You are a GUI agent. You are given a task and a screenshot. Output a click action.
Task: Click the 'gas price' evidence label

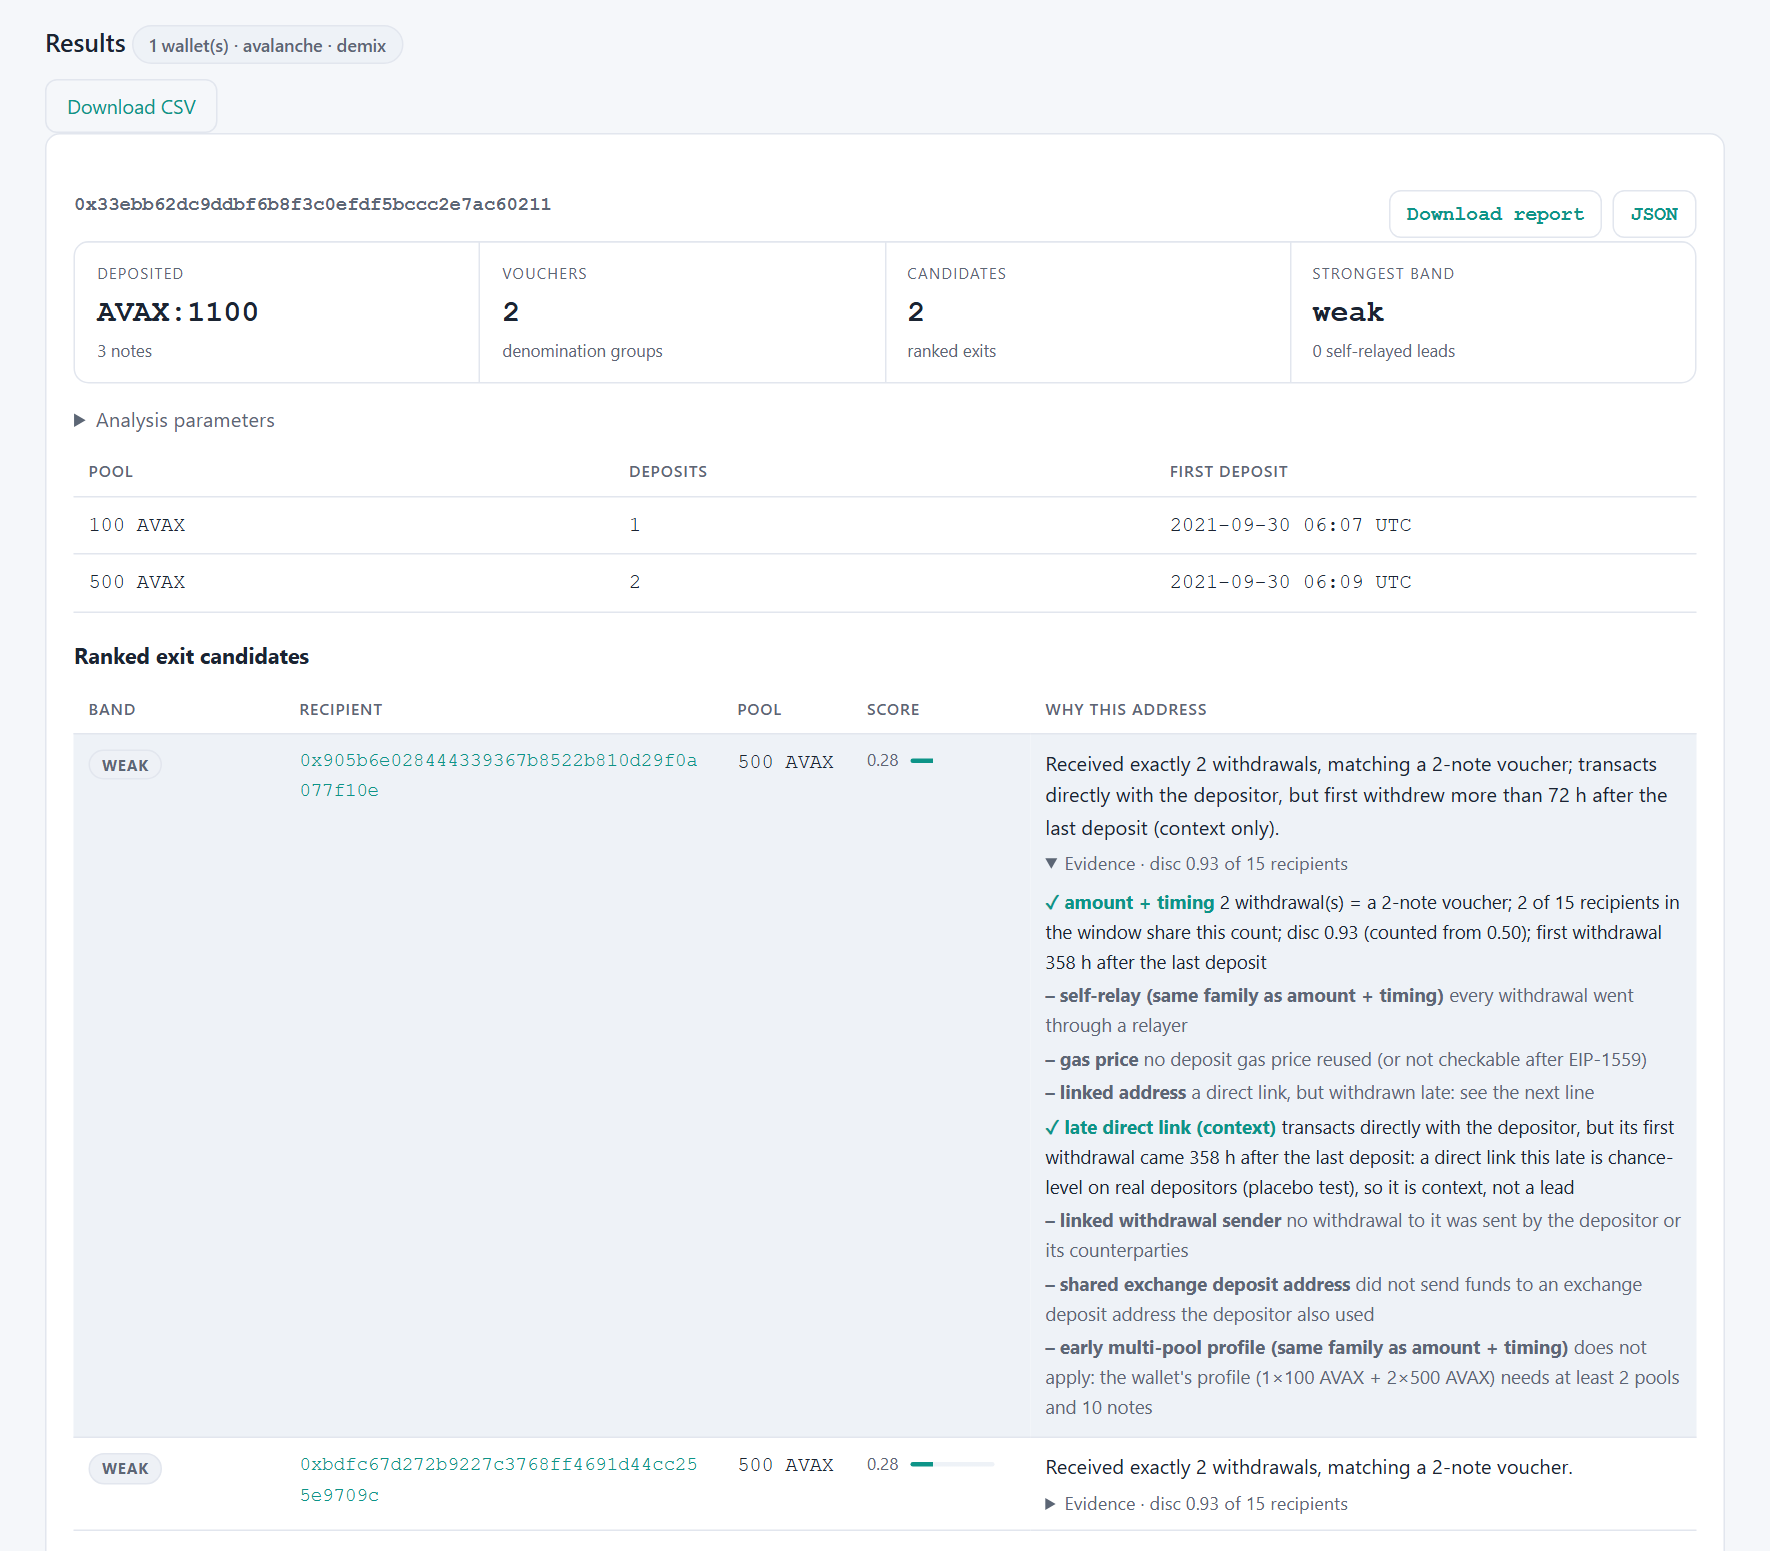pyautogui.click(x=1099, y=1060)
